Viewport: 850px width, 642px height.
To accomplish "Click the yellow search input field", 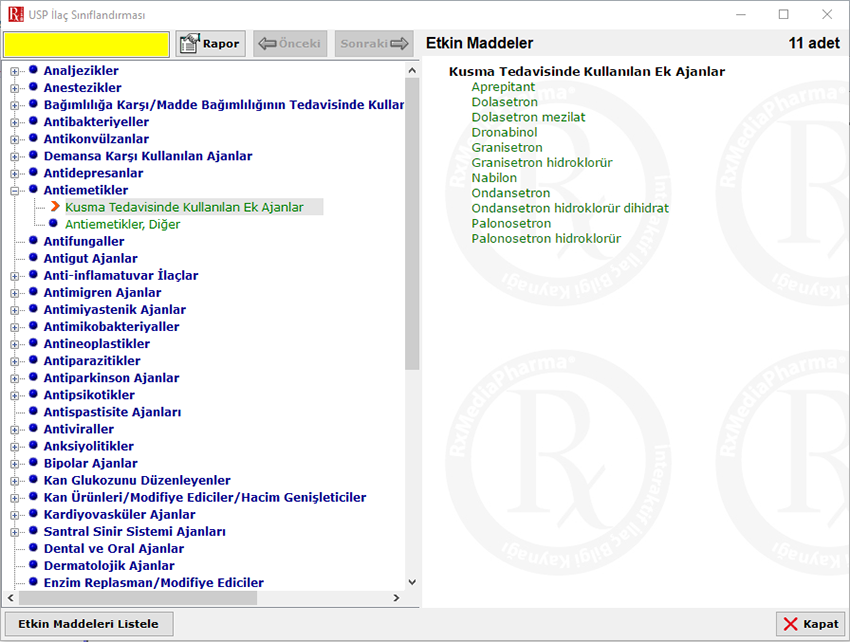I will tap(87, 44).
